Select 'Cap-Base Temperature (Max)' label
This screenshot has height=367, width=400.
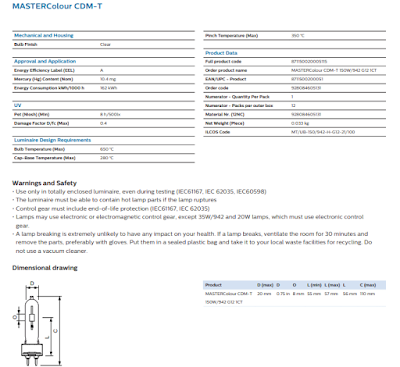pos(45,158)
